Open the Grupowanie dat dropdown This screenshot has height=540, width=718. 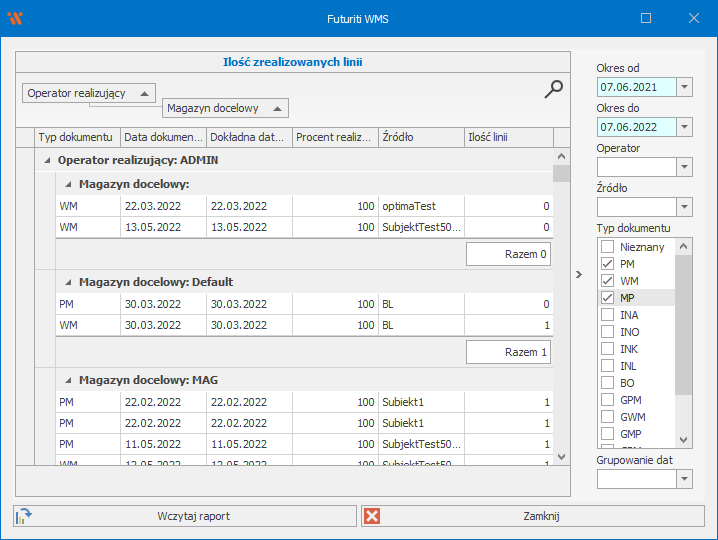pyautogui.click(x=684, y=479)
